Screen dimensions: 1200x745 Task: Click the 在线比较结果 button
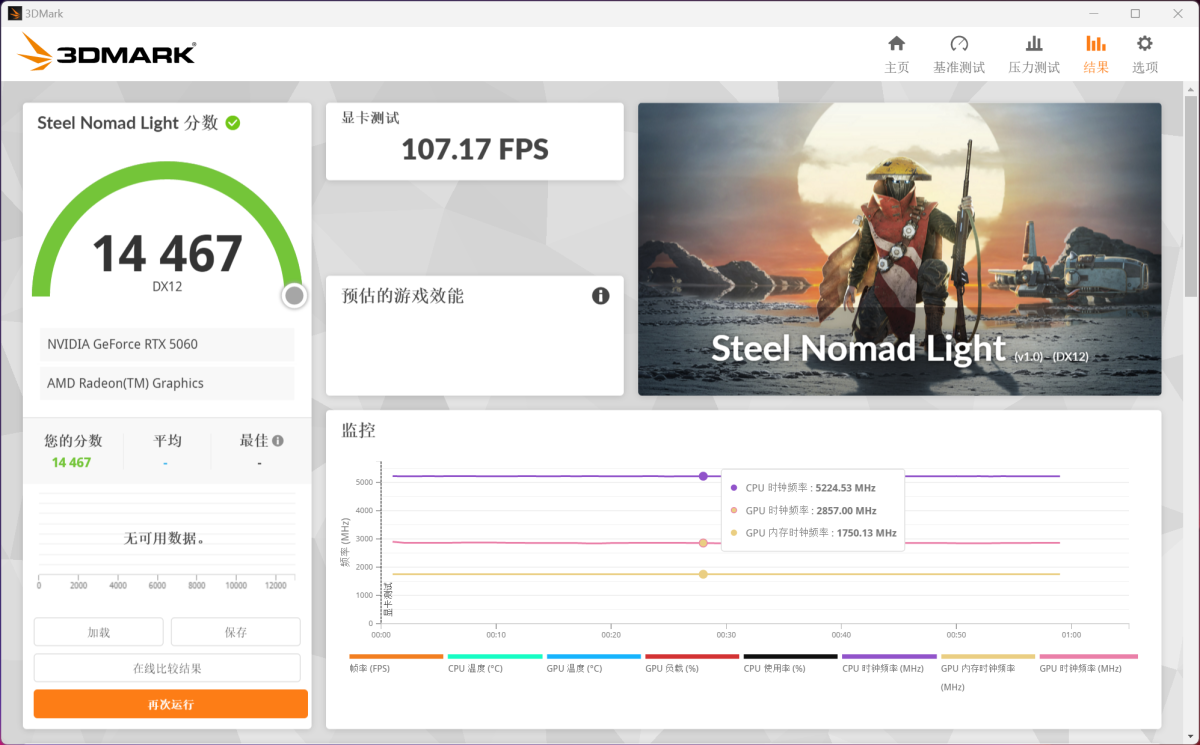tap(167, 668)
